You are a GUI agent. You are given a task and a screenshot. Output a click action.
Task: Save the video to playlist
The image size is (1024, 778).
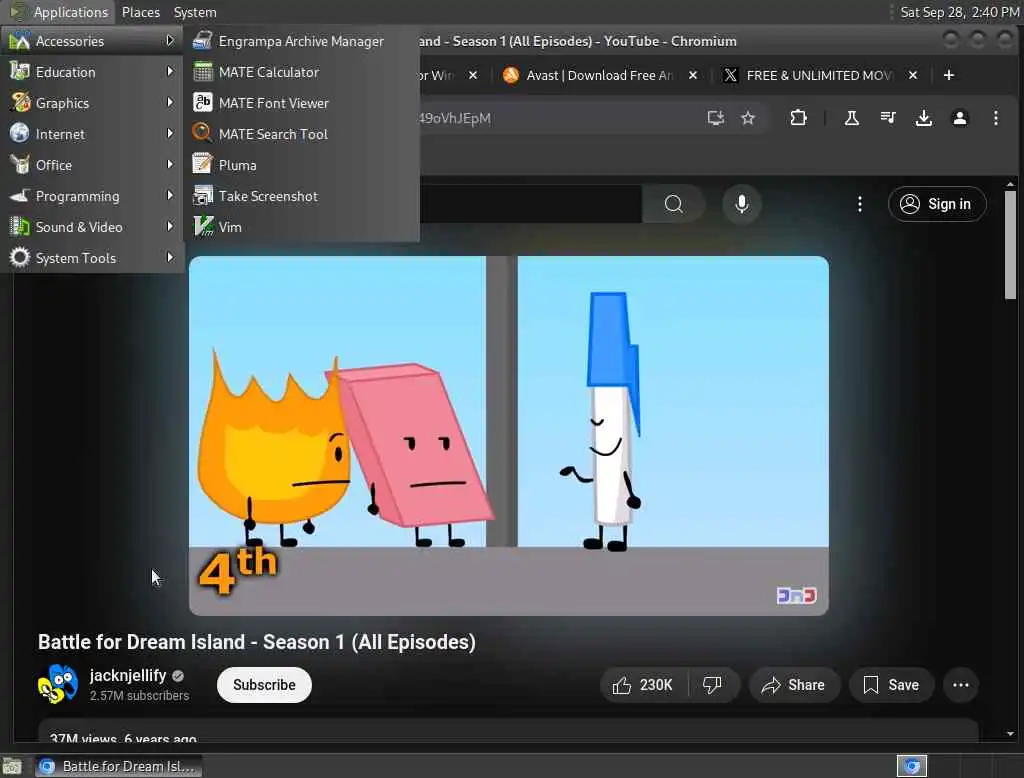click(891, 685)
